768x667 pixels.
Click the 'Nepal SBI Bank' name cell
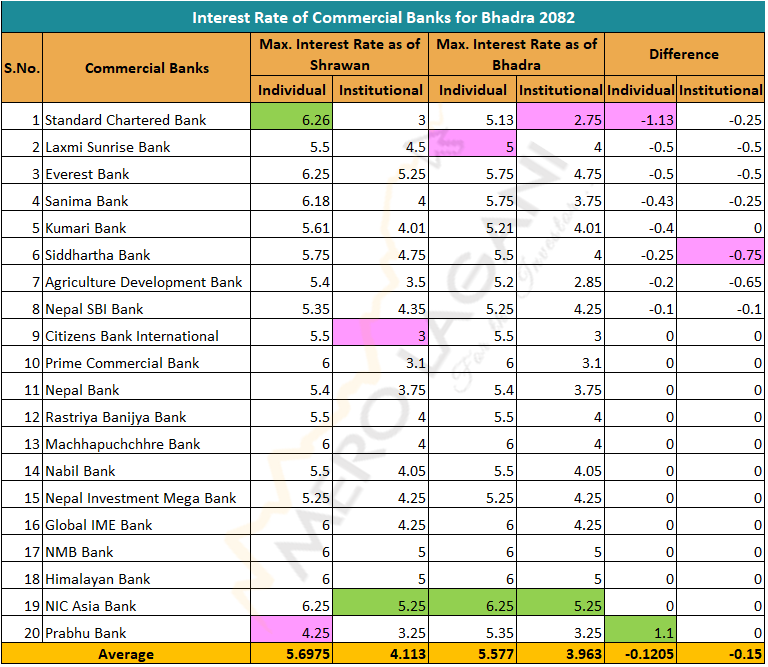pyautogui.click(x=146, y=305)
